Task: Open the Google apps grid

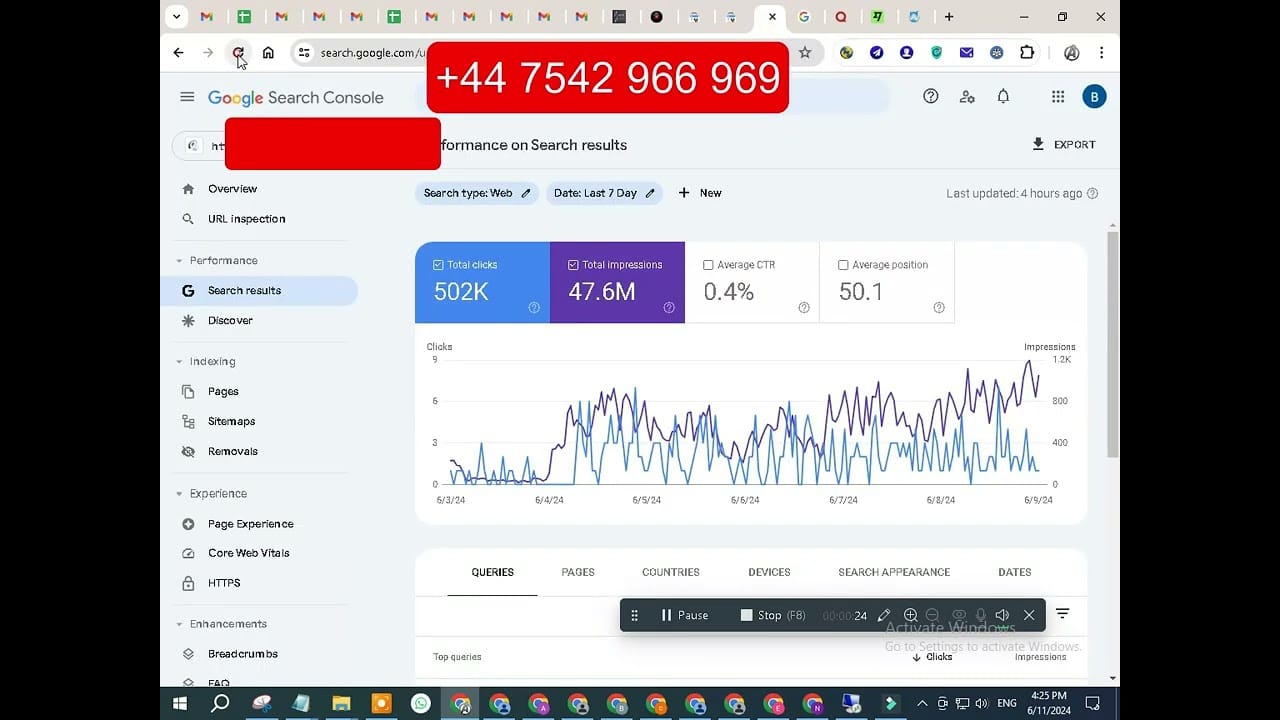Action: tap(1058, 97)
